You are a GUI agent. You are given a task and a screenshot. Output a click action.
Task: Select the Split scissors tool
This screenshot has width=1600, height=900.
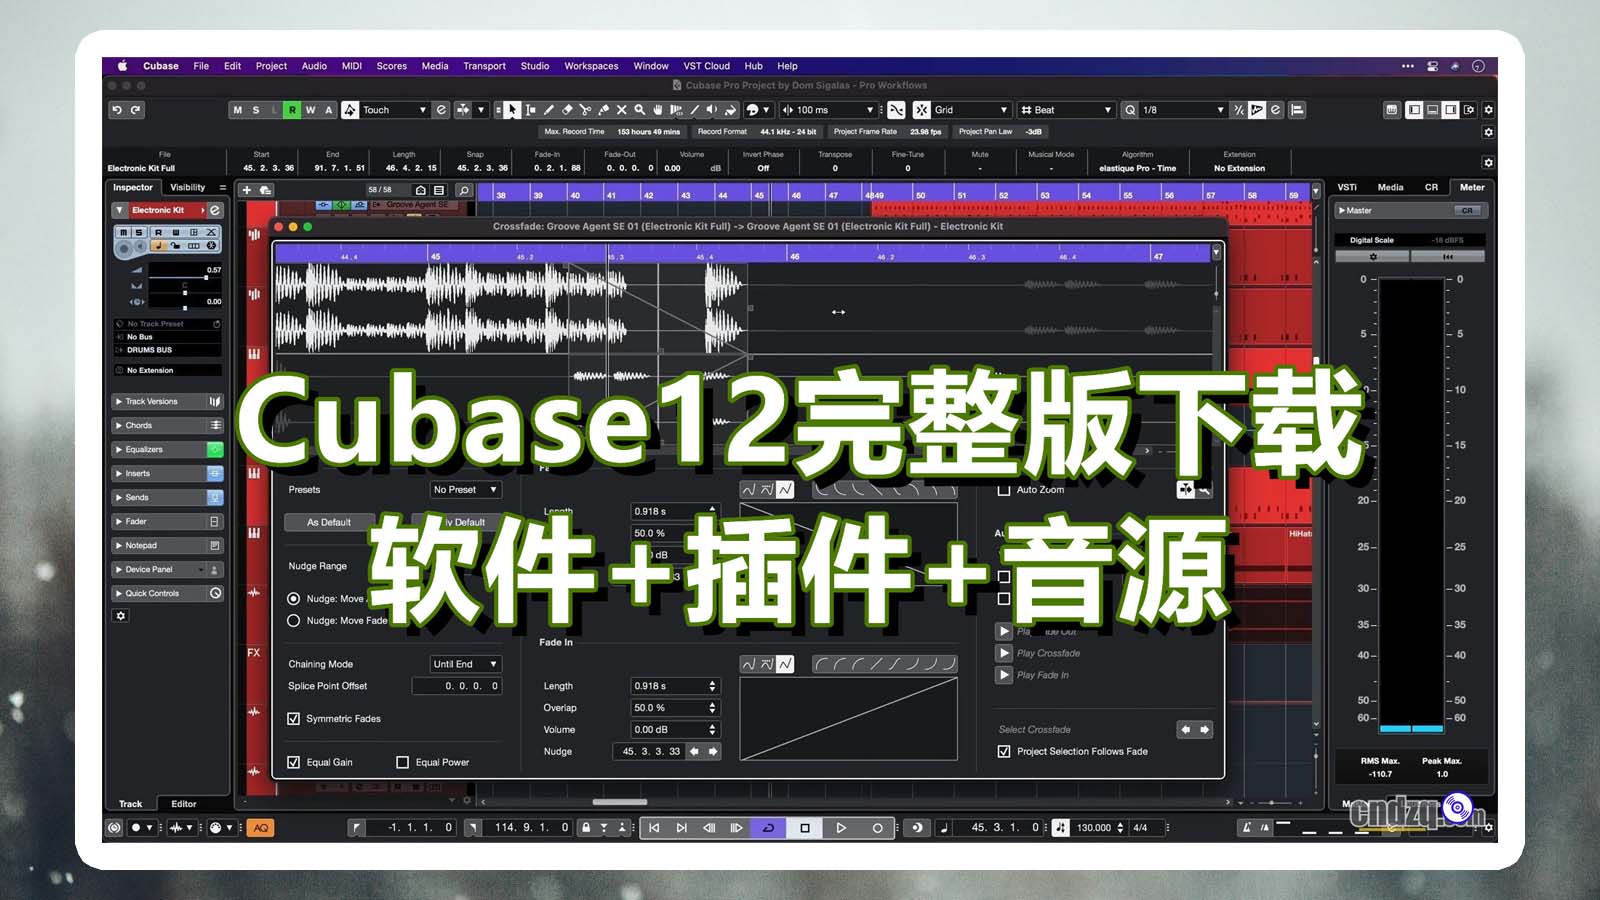pos(585,110)
